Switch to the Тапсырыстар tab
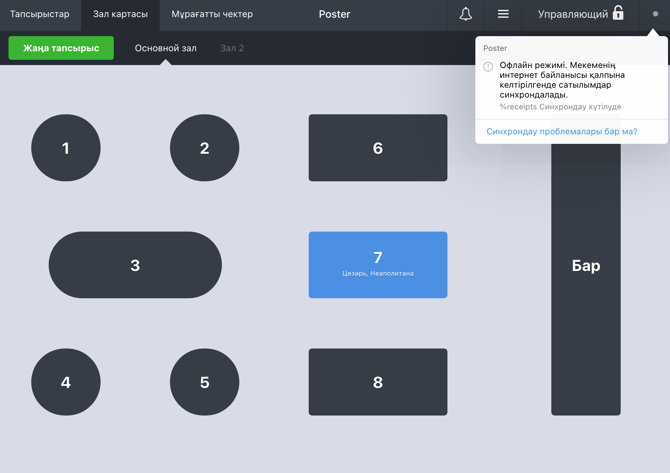 pos(40,14)
